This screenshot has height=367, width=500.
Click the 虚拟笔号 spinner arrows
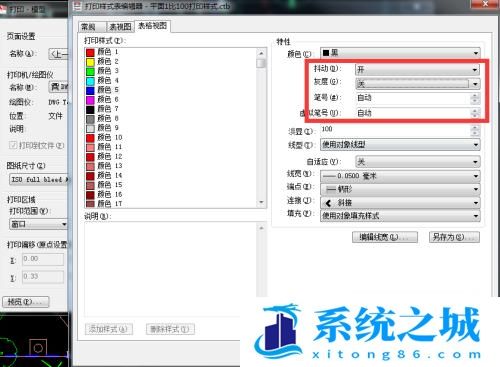pos(475,113)
